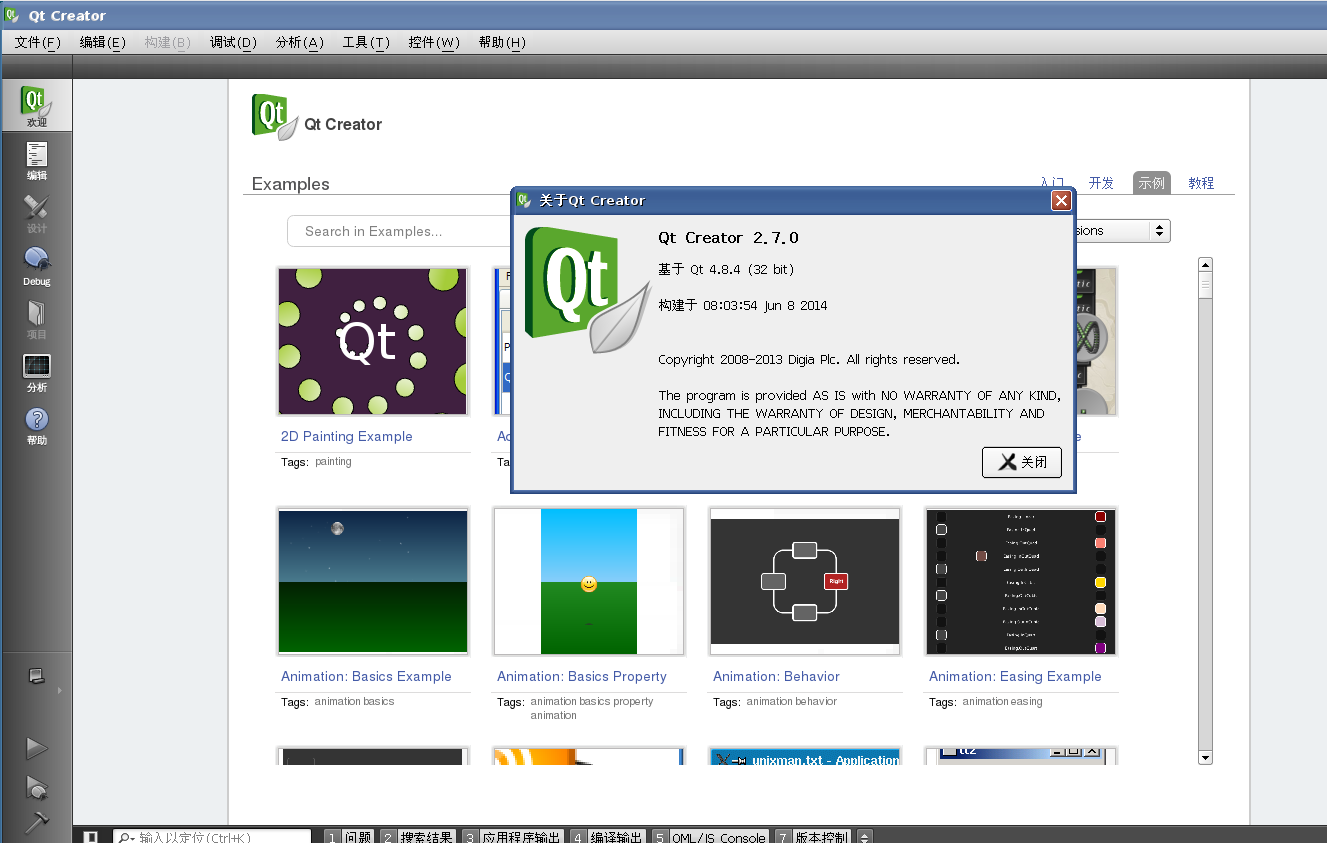Open the 7 版本控制 pane

(814, 837)
